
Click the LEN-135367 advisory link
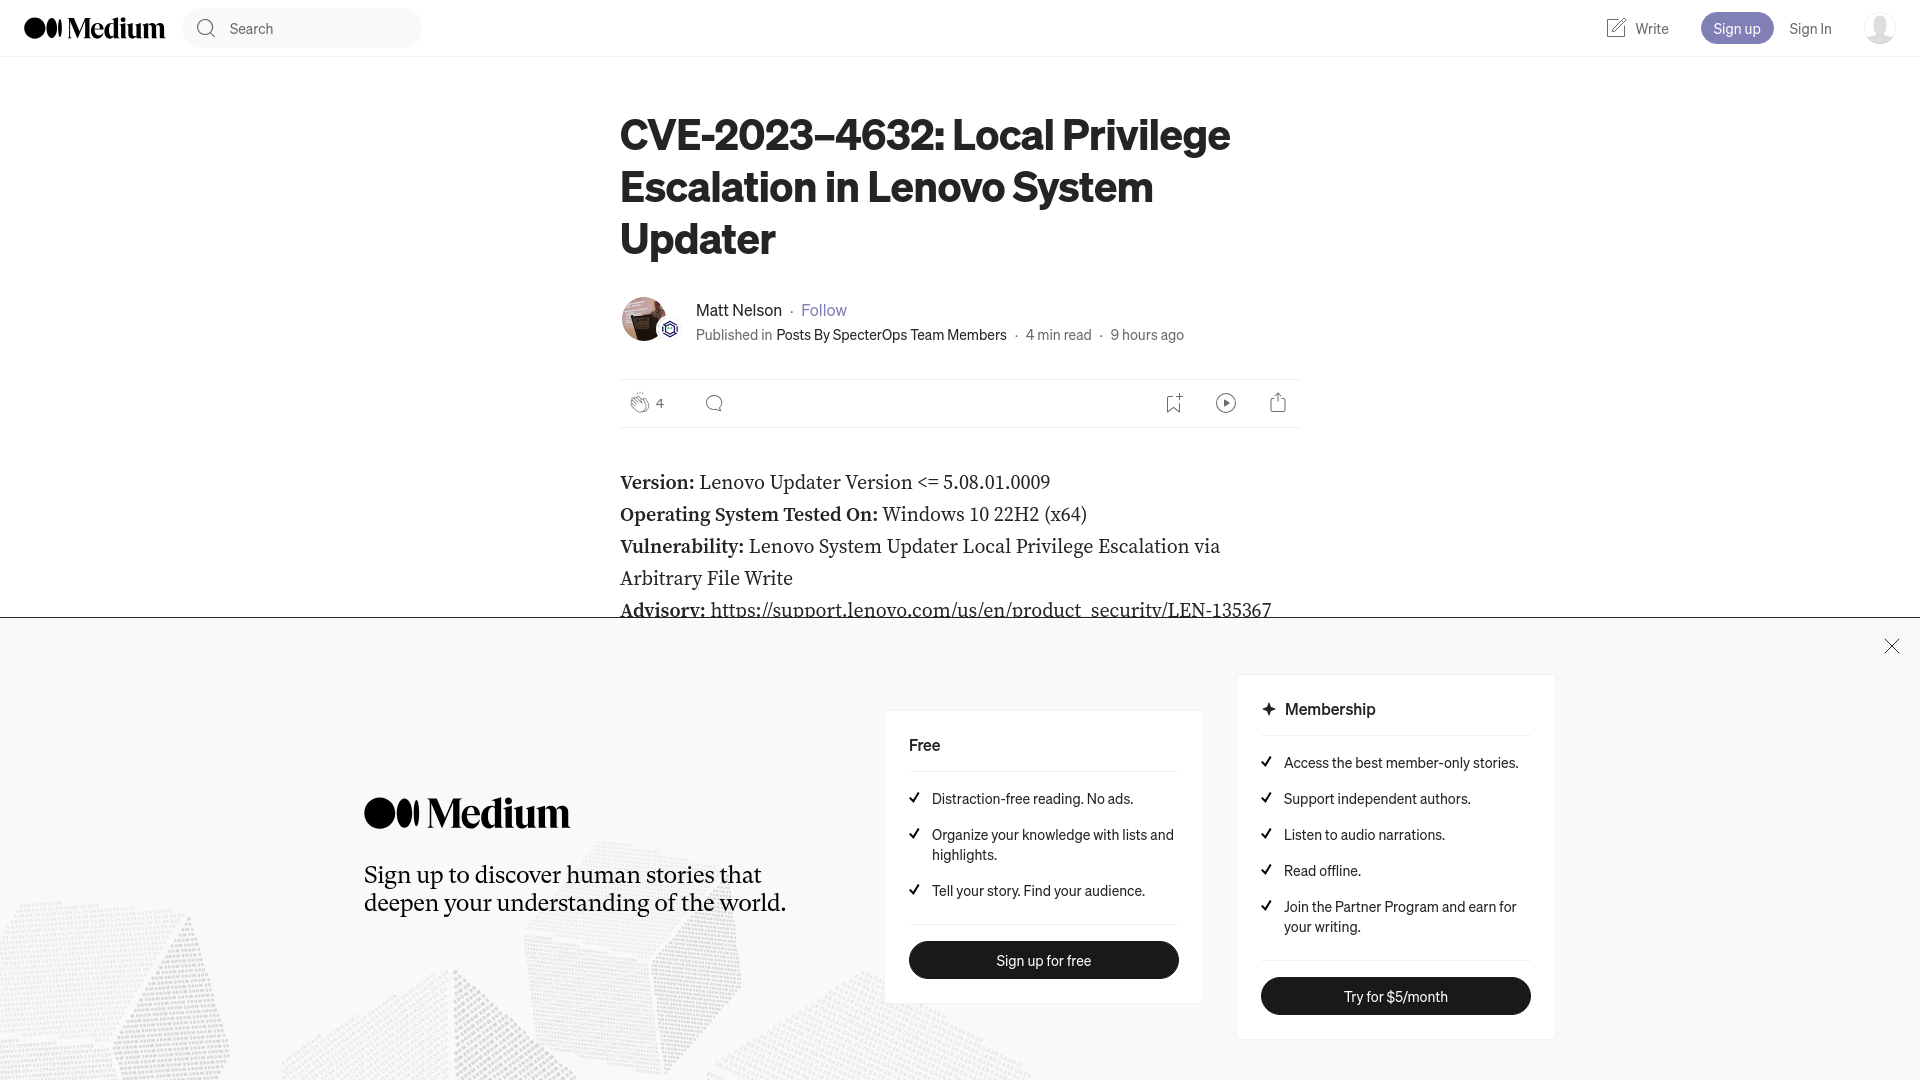point(990,609)
